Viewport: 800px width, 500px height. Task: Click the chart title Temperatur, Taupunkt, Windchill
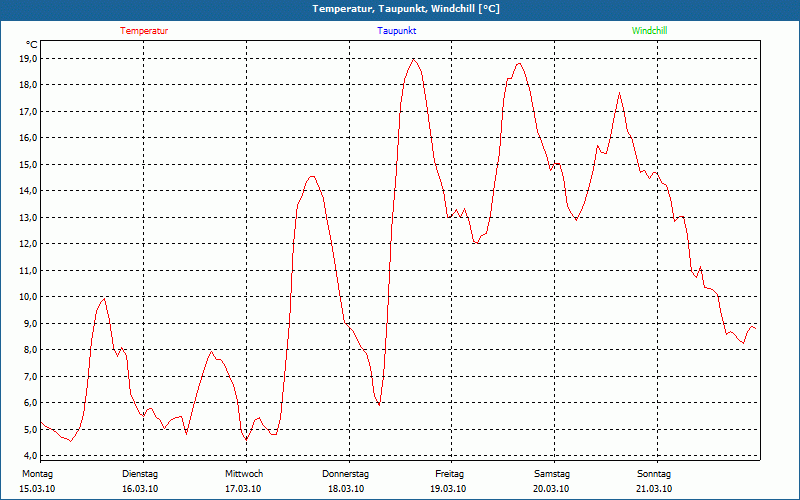(406, 9)
